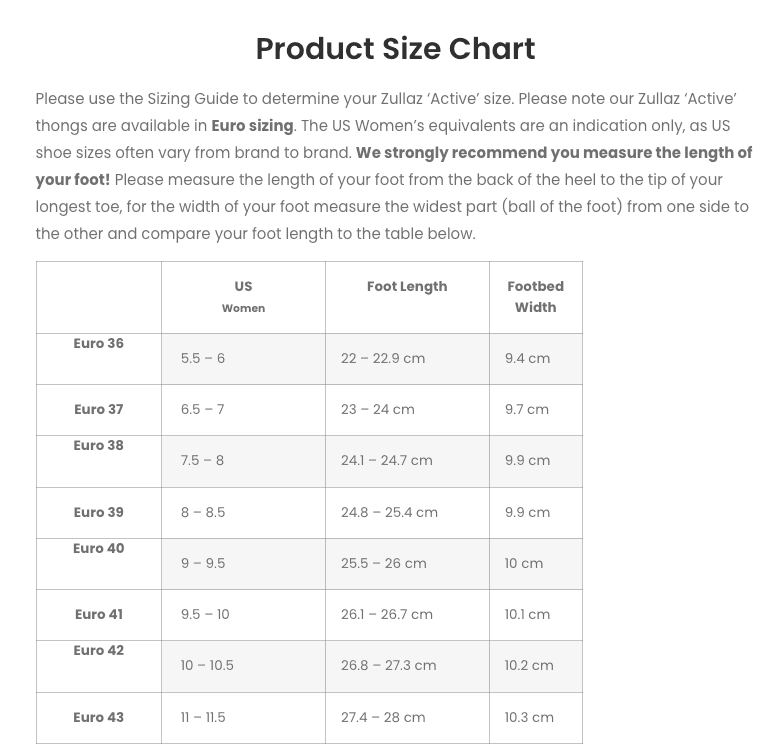The width and height of the screenshot is (757, 752).
Task: Click the Footbed Width column header
Action: coord(535,297)
